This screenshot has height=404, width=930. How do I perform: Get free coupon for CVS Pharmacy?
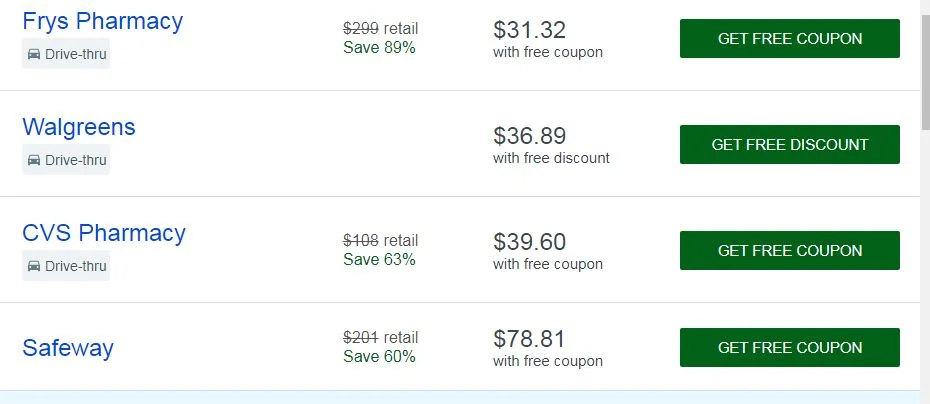[x=789, y=250]
